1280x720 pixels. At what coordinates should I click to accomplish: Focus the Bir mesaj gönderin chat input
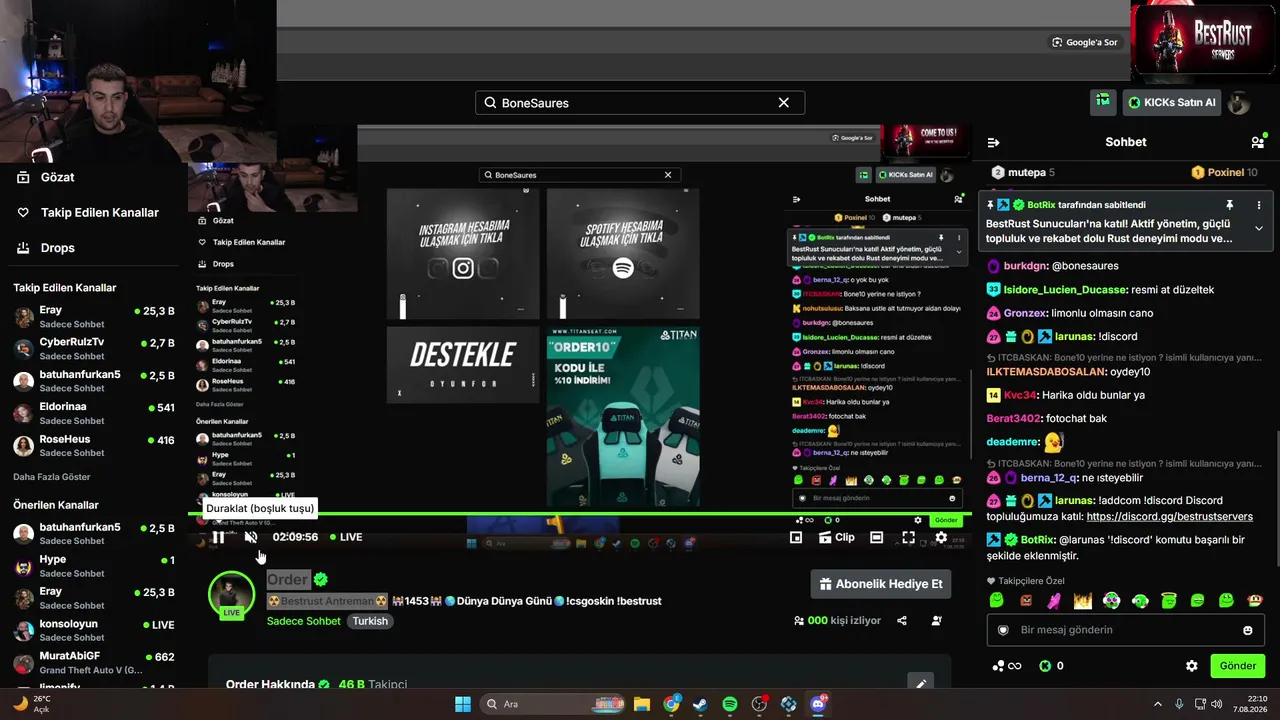pos(1124,630)
